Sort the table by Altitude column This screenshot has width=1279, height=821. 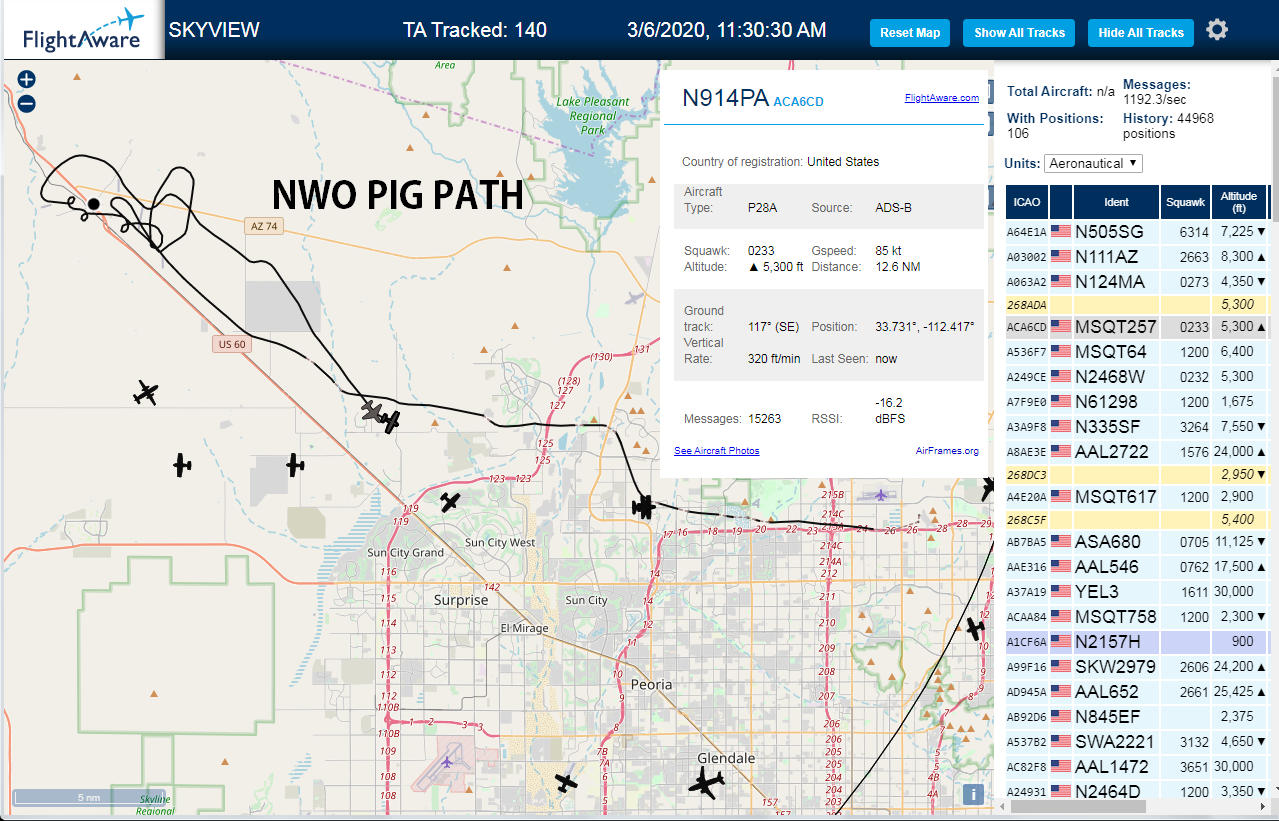click(x=1239, y=202)
